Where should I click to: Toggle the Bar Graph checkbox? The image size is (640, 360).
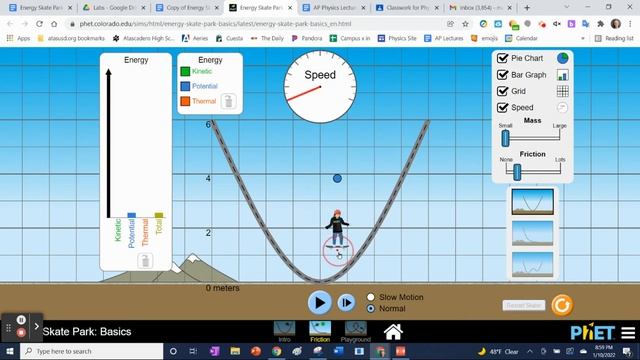point(502,75)
